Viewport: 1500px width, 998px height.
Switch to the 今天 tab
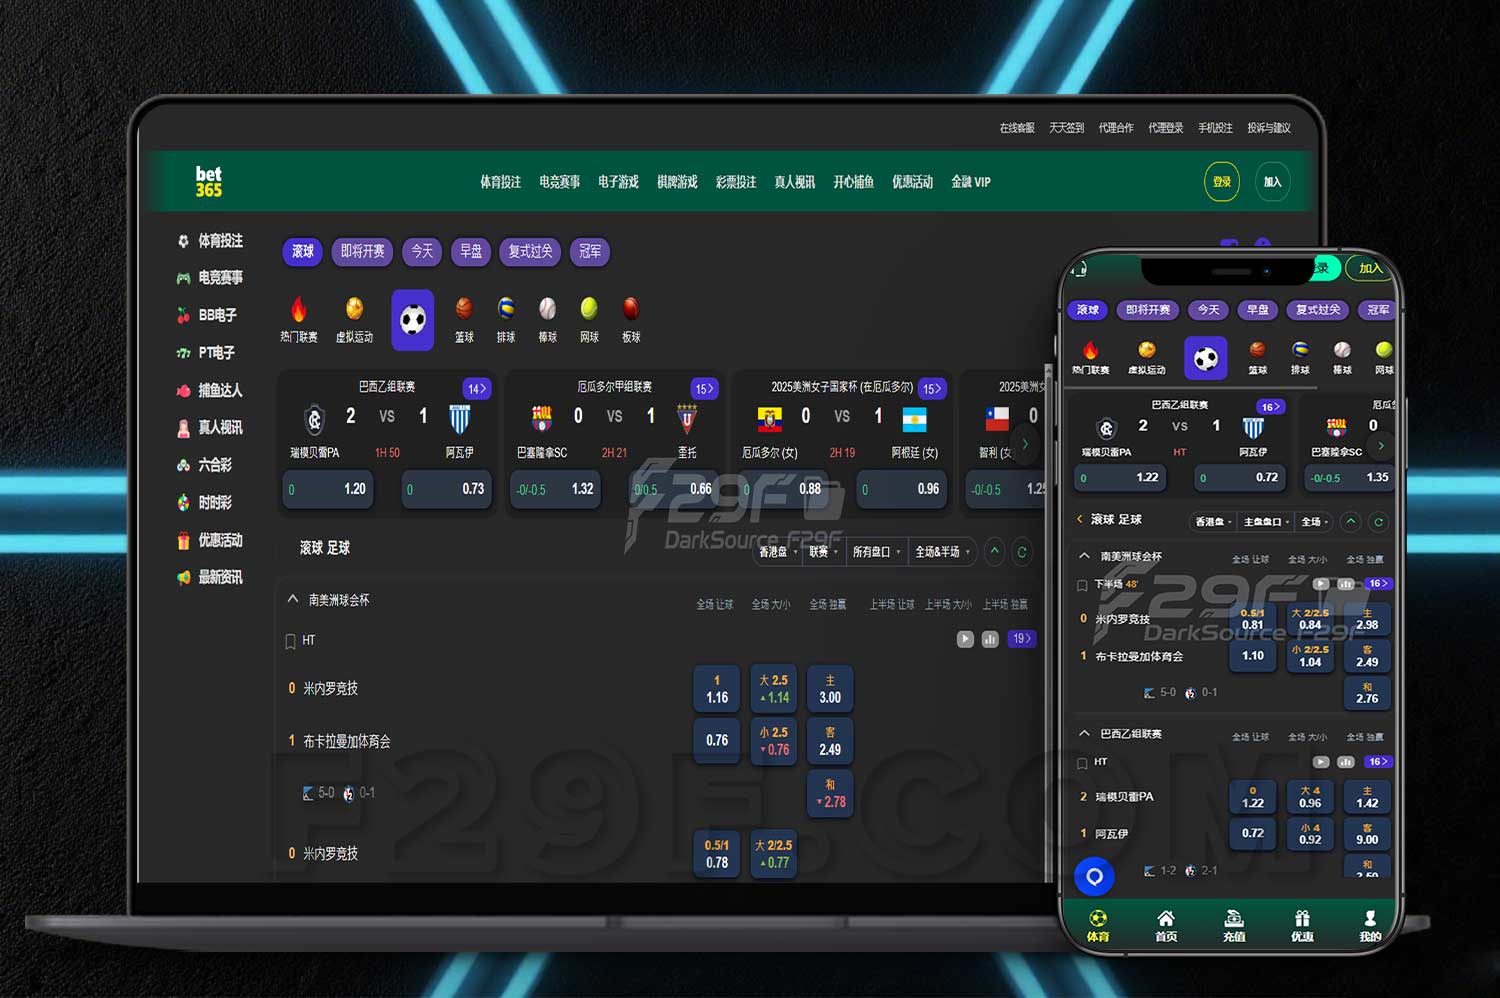pos(421,252)
